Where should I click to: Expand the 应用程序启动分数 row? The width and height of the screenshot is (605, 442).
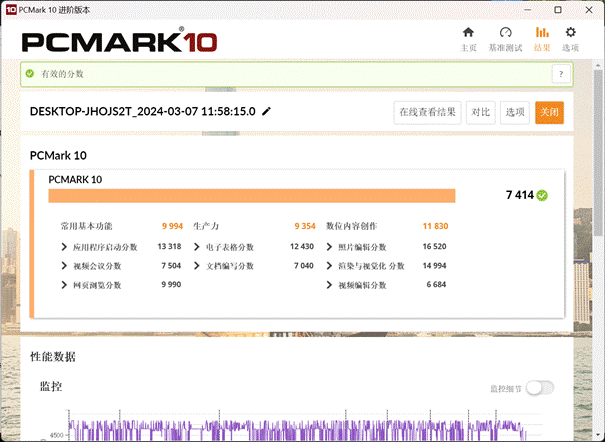click(65, 247)
